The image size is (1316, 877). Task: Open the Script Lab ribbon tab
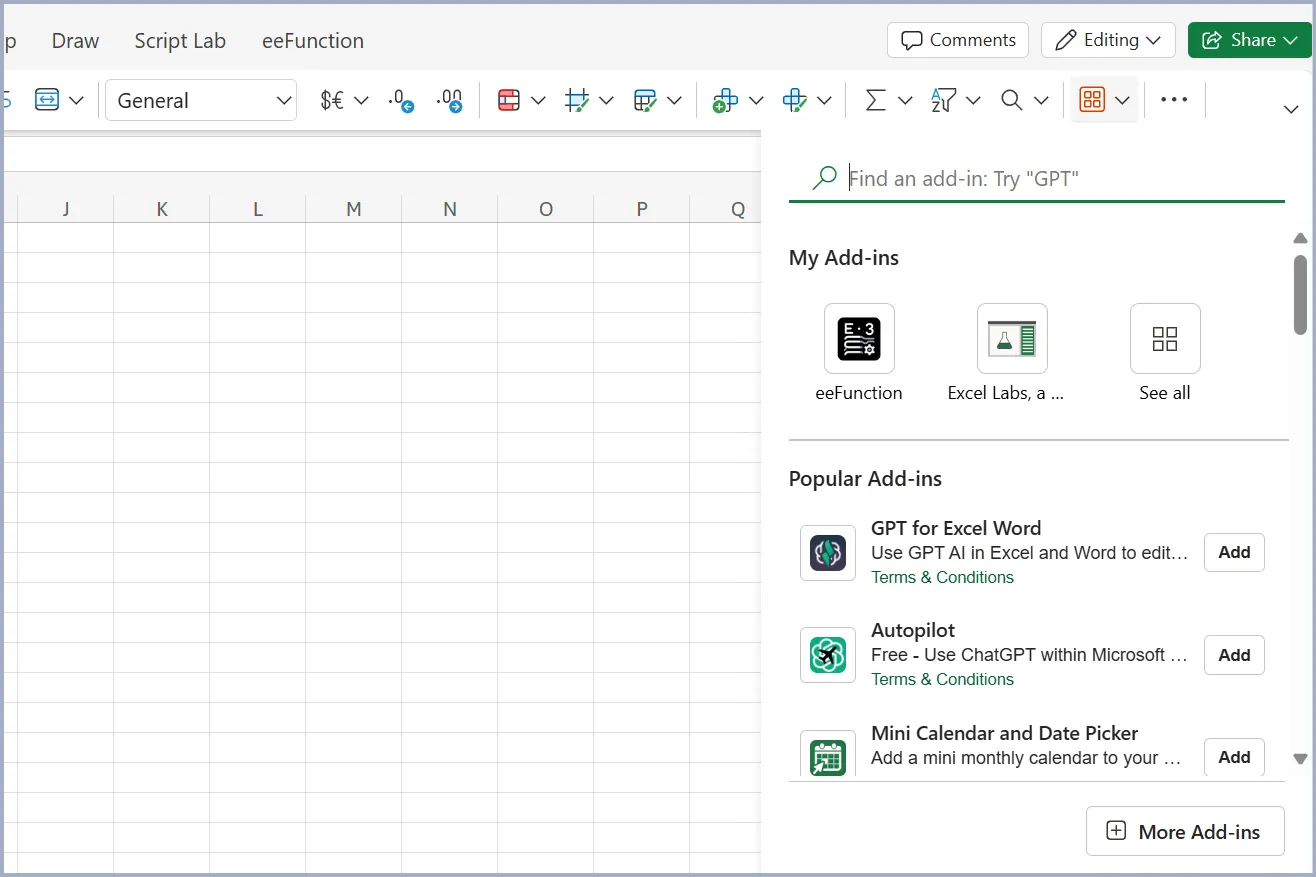pyautogui.click(x=180, y=40)
